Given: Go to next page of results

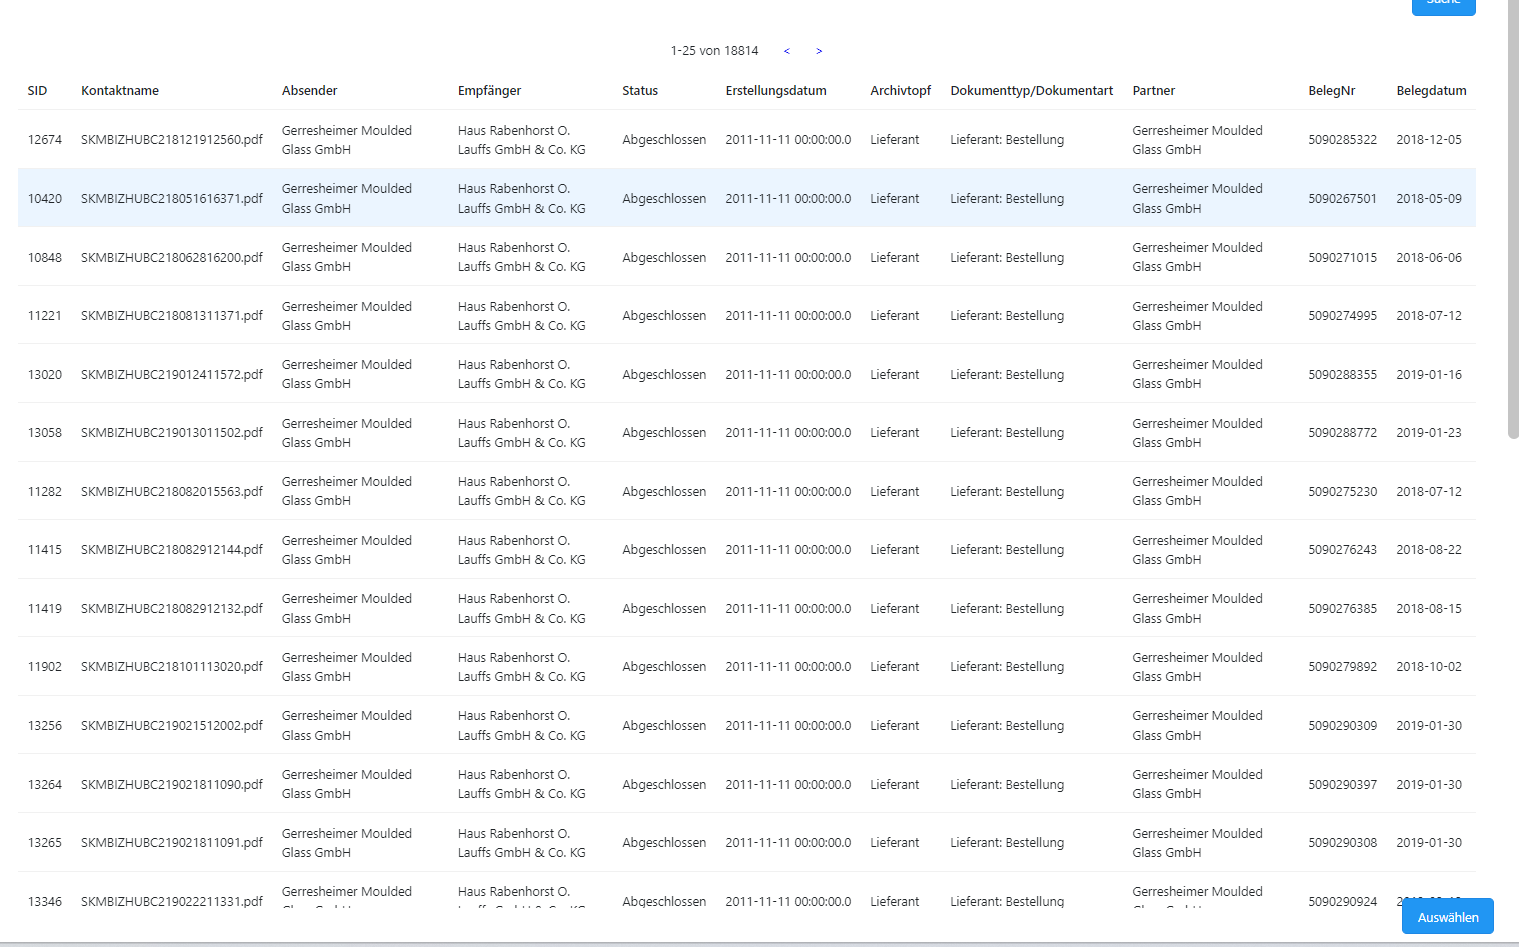Looking at the screenshot, I should point(819,51).
